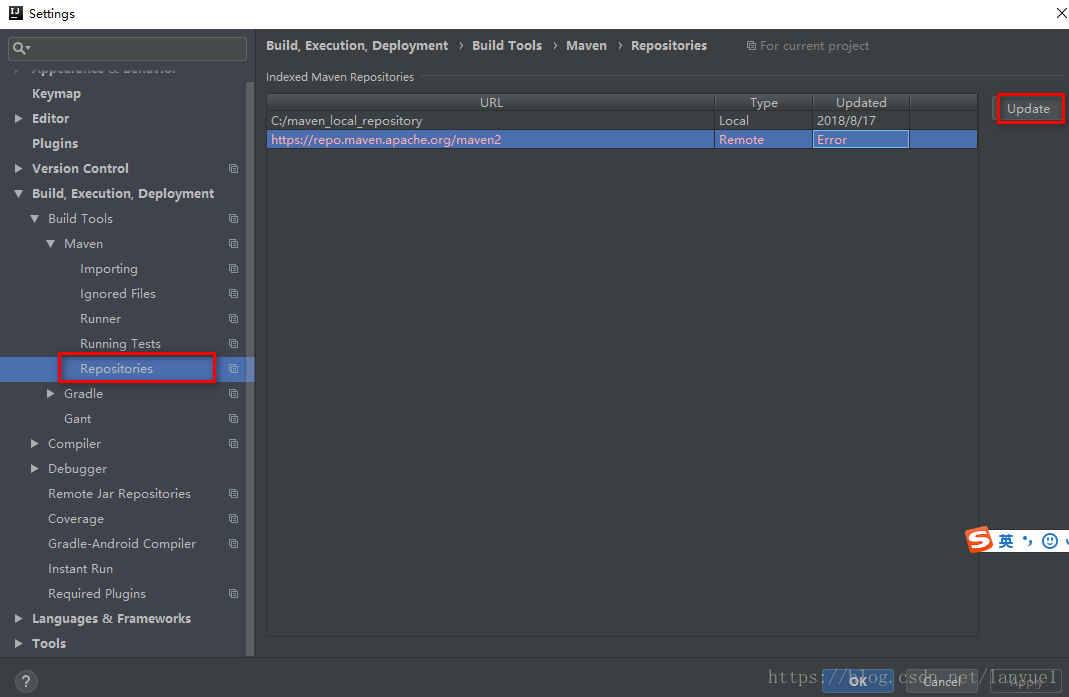Click project-level icon beside Repositories
Viewport: 1069px width, 697px height.
pyautogui.click(x=234, y=369)
